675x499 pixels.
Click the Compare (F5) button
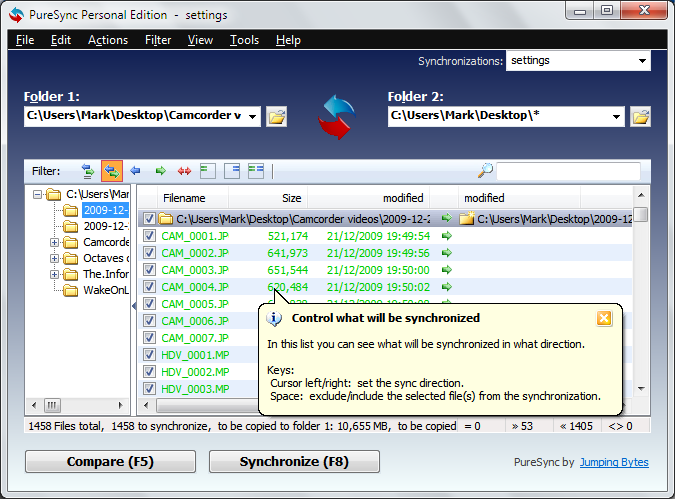110,462
